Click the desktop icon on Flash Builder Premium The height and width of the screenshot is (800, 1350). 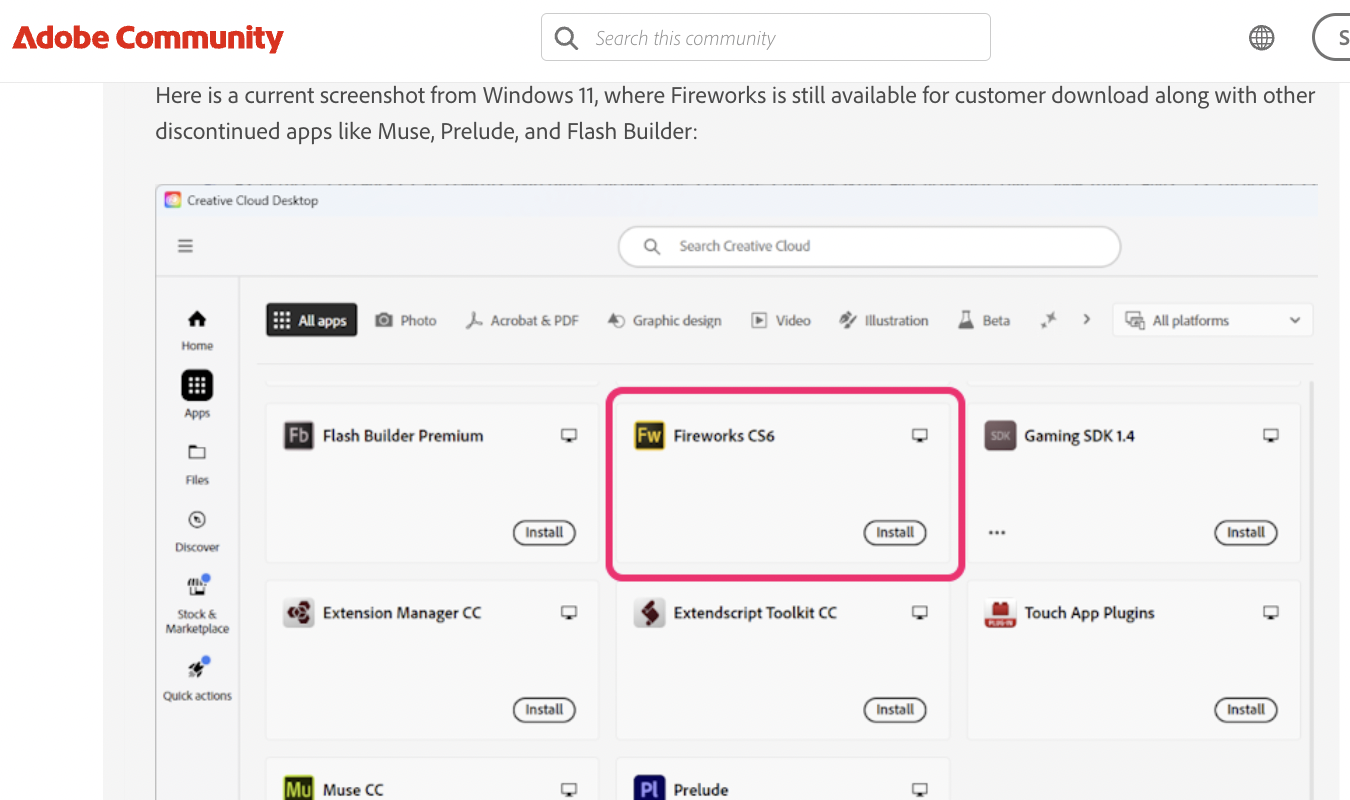point(569,436)
